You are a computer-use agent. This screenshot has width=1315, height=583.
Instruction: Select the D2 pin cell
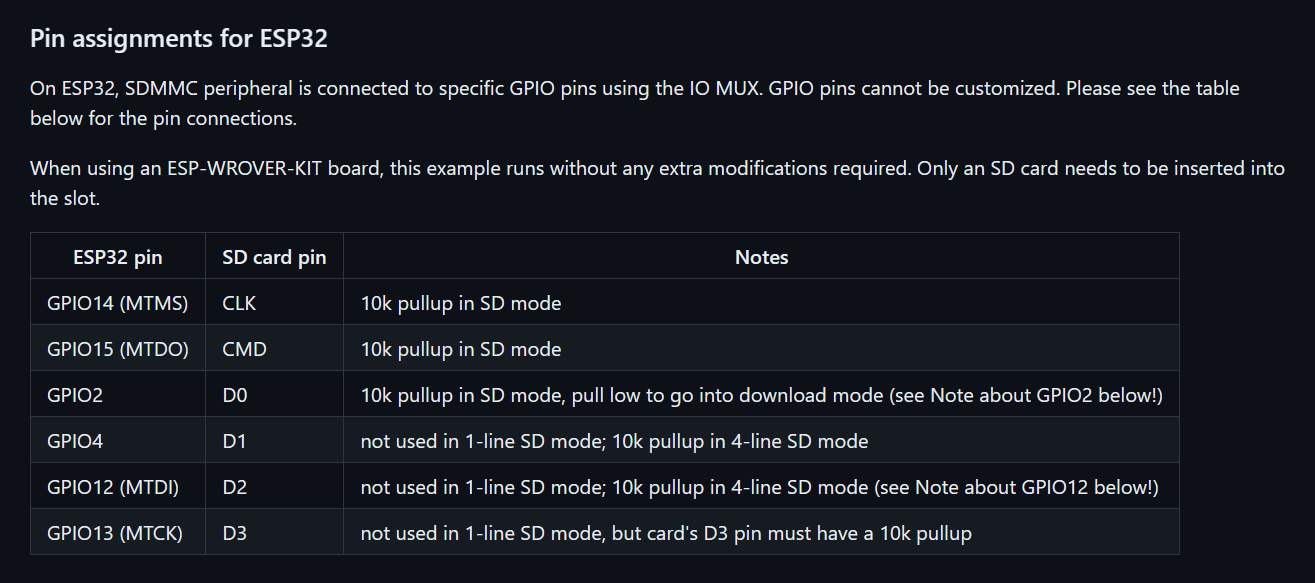(235, 487)
